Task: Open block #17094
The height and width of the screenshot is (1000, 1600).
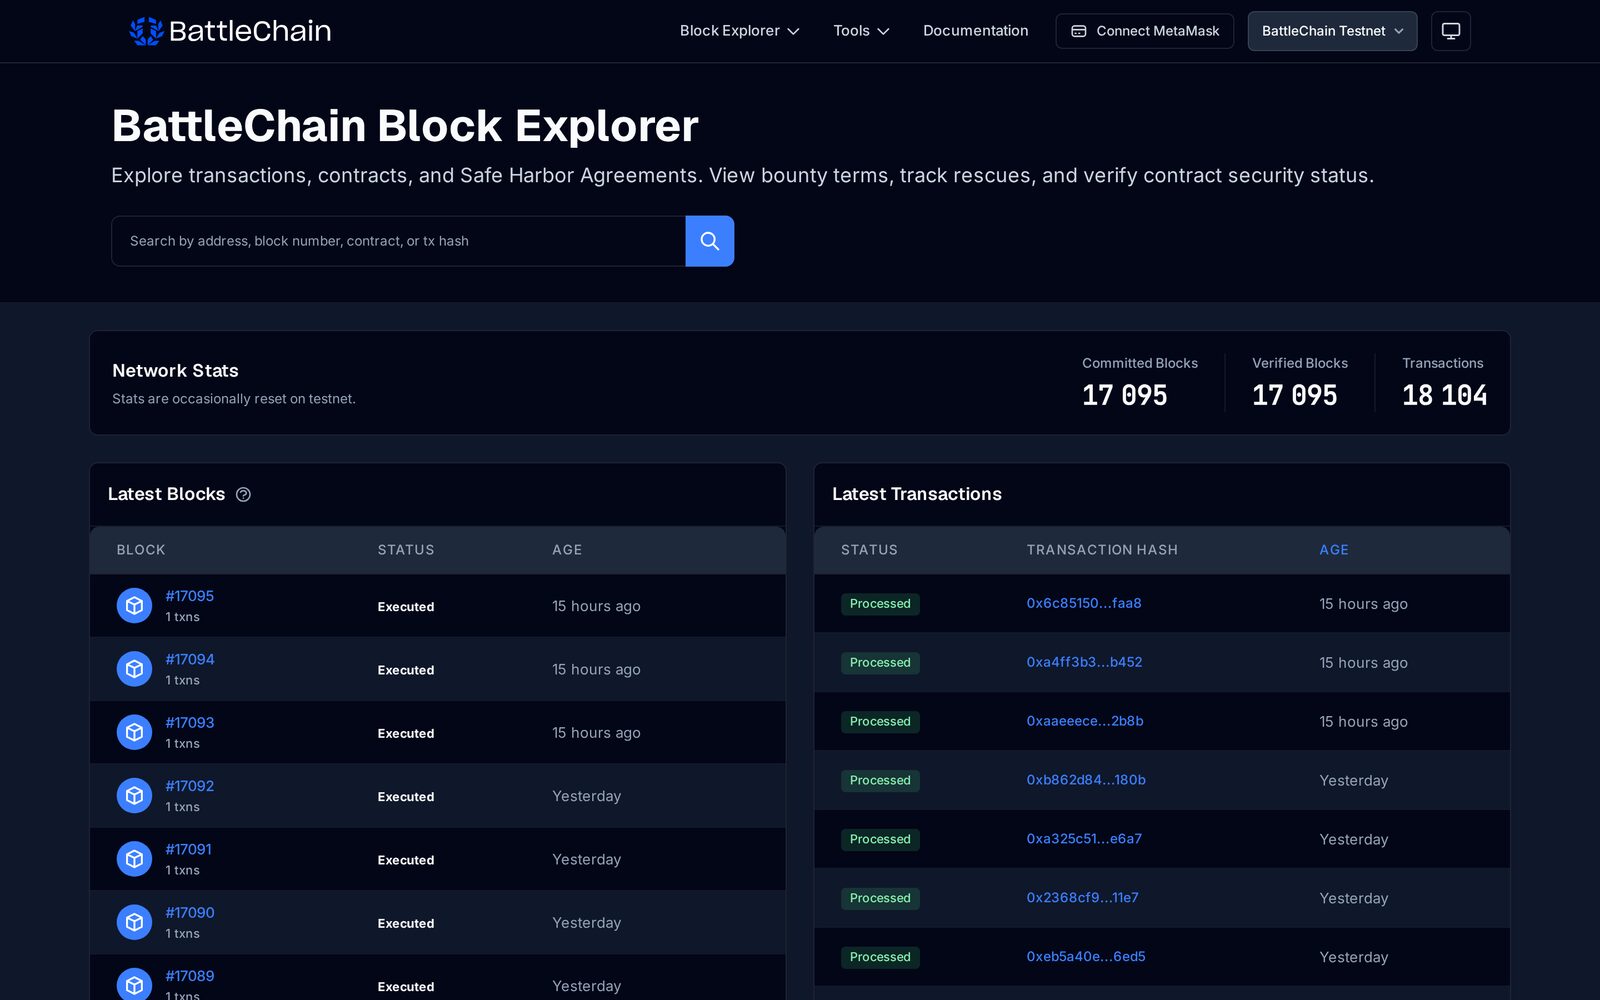Action: coord(190,659)
